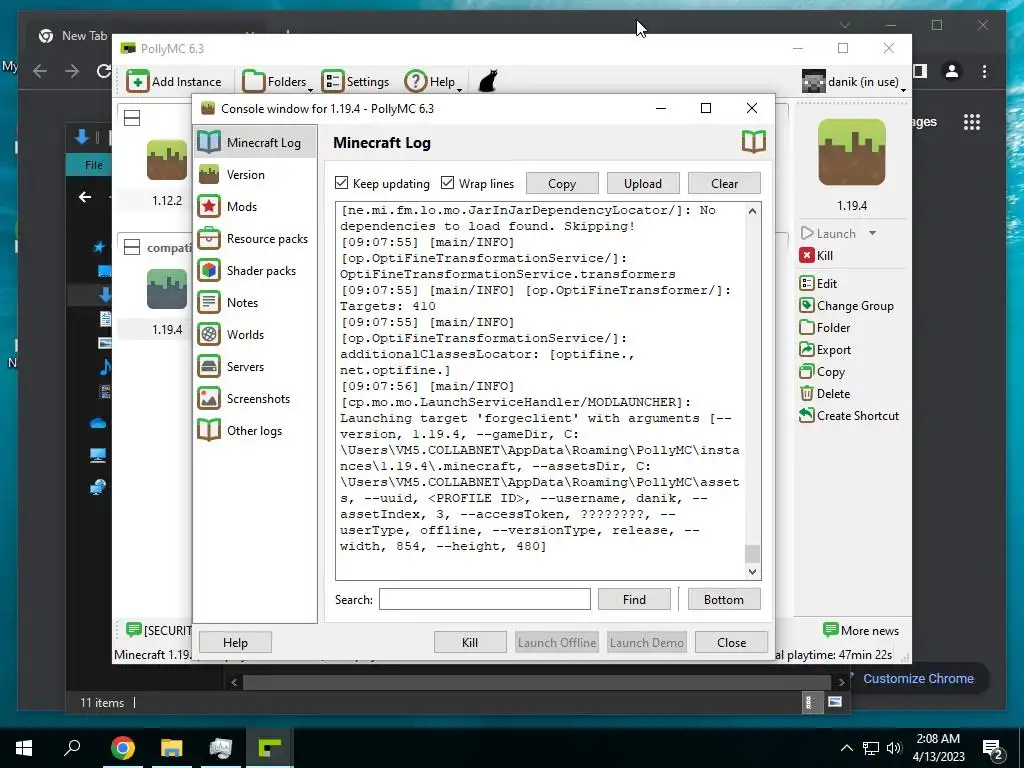Open the Version page in console sidebar

click(x=255, y=174)
